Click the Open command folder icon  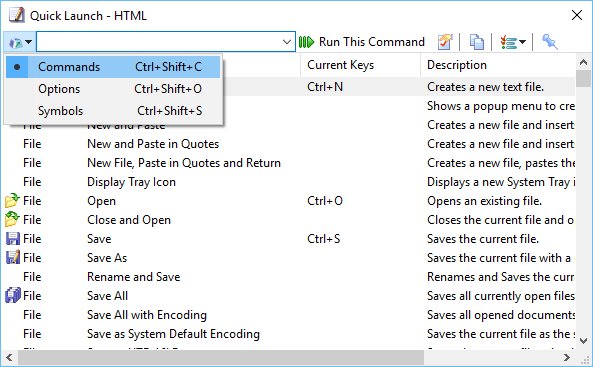click(x=12, y=201)
